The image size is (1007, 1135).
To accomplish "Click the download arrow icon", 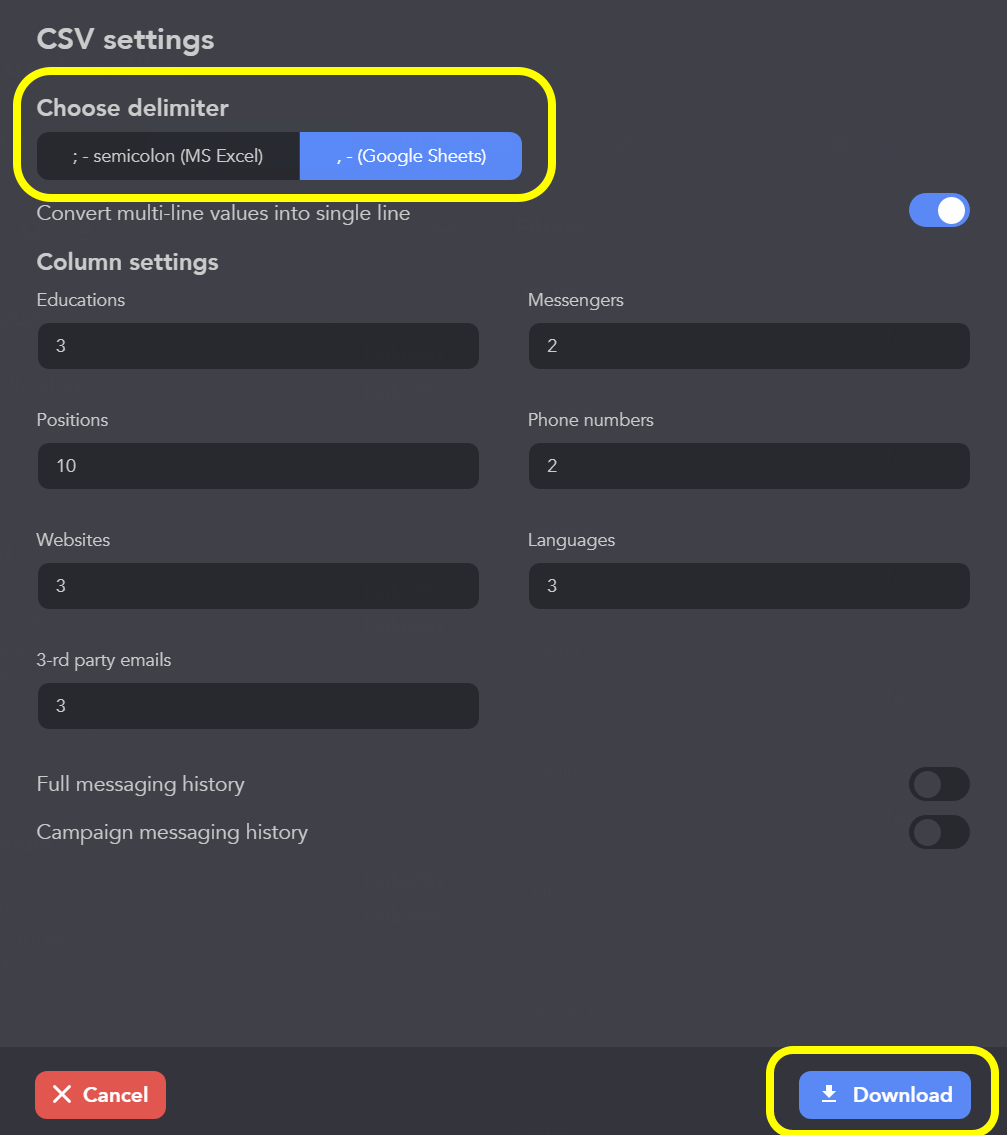I will (829, 1094).
